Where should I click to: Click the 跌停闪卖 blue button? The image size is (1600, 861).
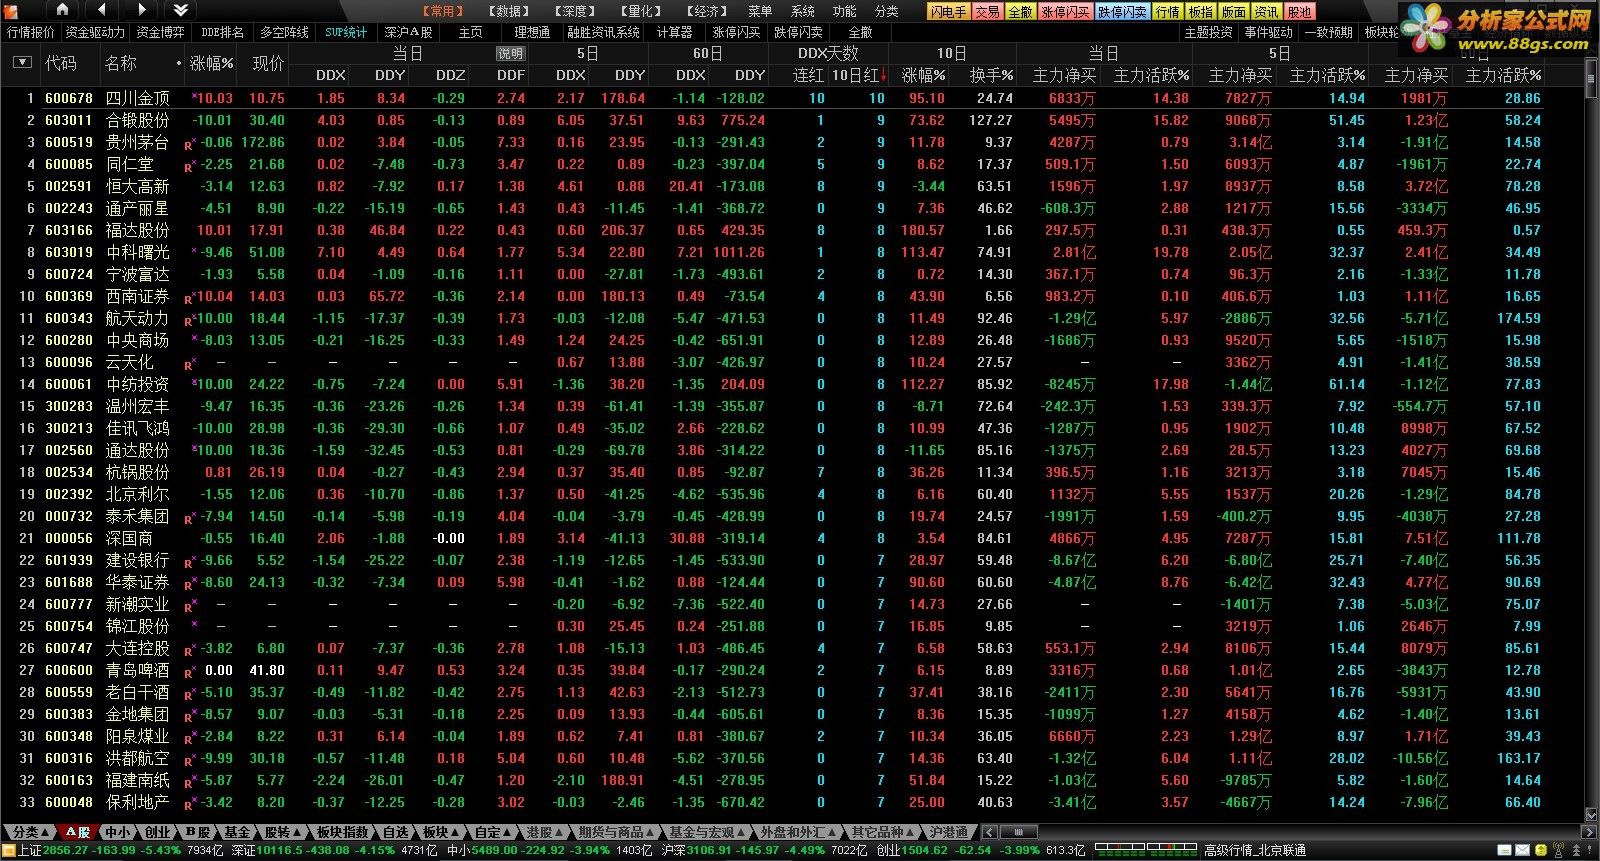click(x=1122, y=12)
